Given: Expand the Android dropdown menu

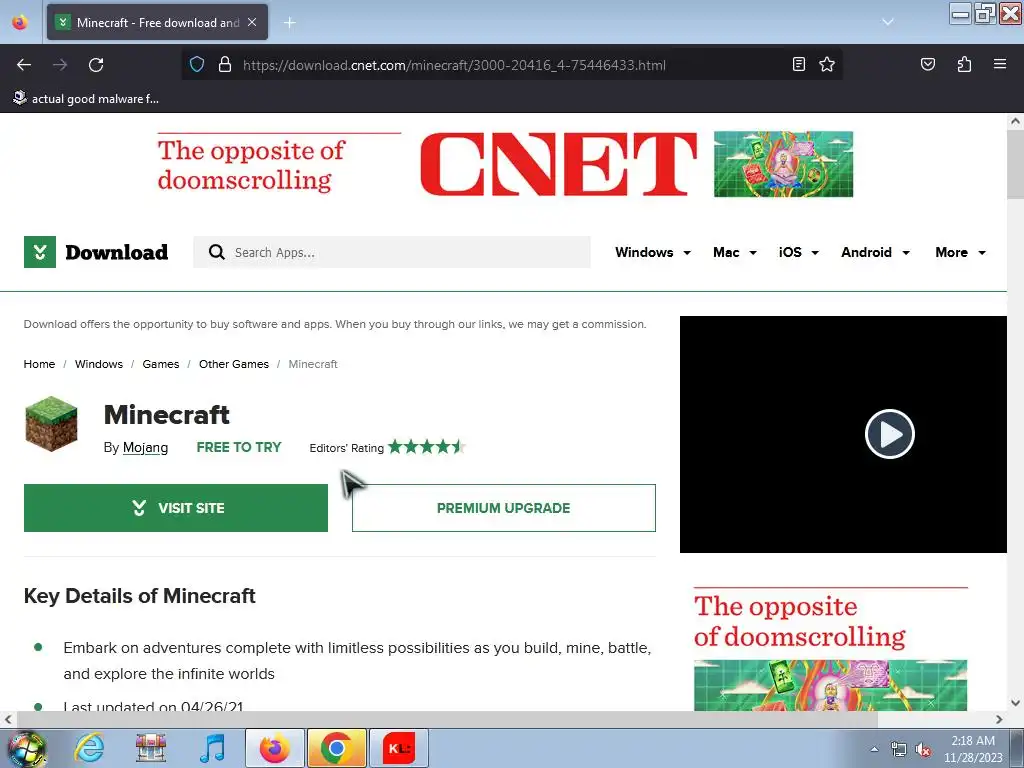Looking at the screenshot, I should [875, 252].
